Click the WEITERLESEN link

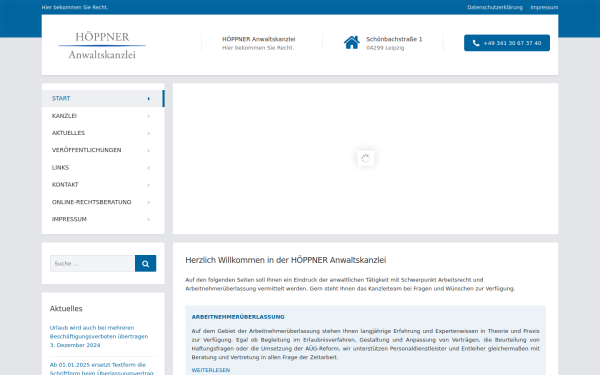point(210,370)
